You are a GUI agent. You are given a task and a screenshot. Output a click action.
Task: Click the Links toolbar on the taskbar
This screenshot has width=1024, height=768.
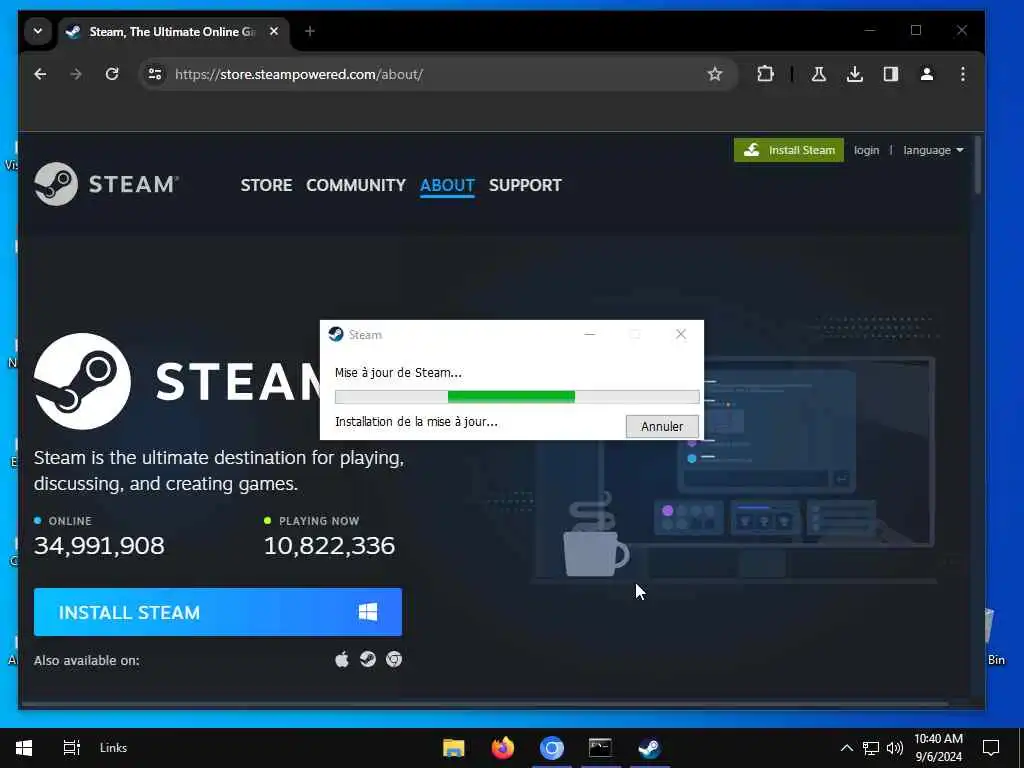point(113,748)
